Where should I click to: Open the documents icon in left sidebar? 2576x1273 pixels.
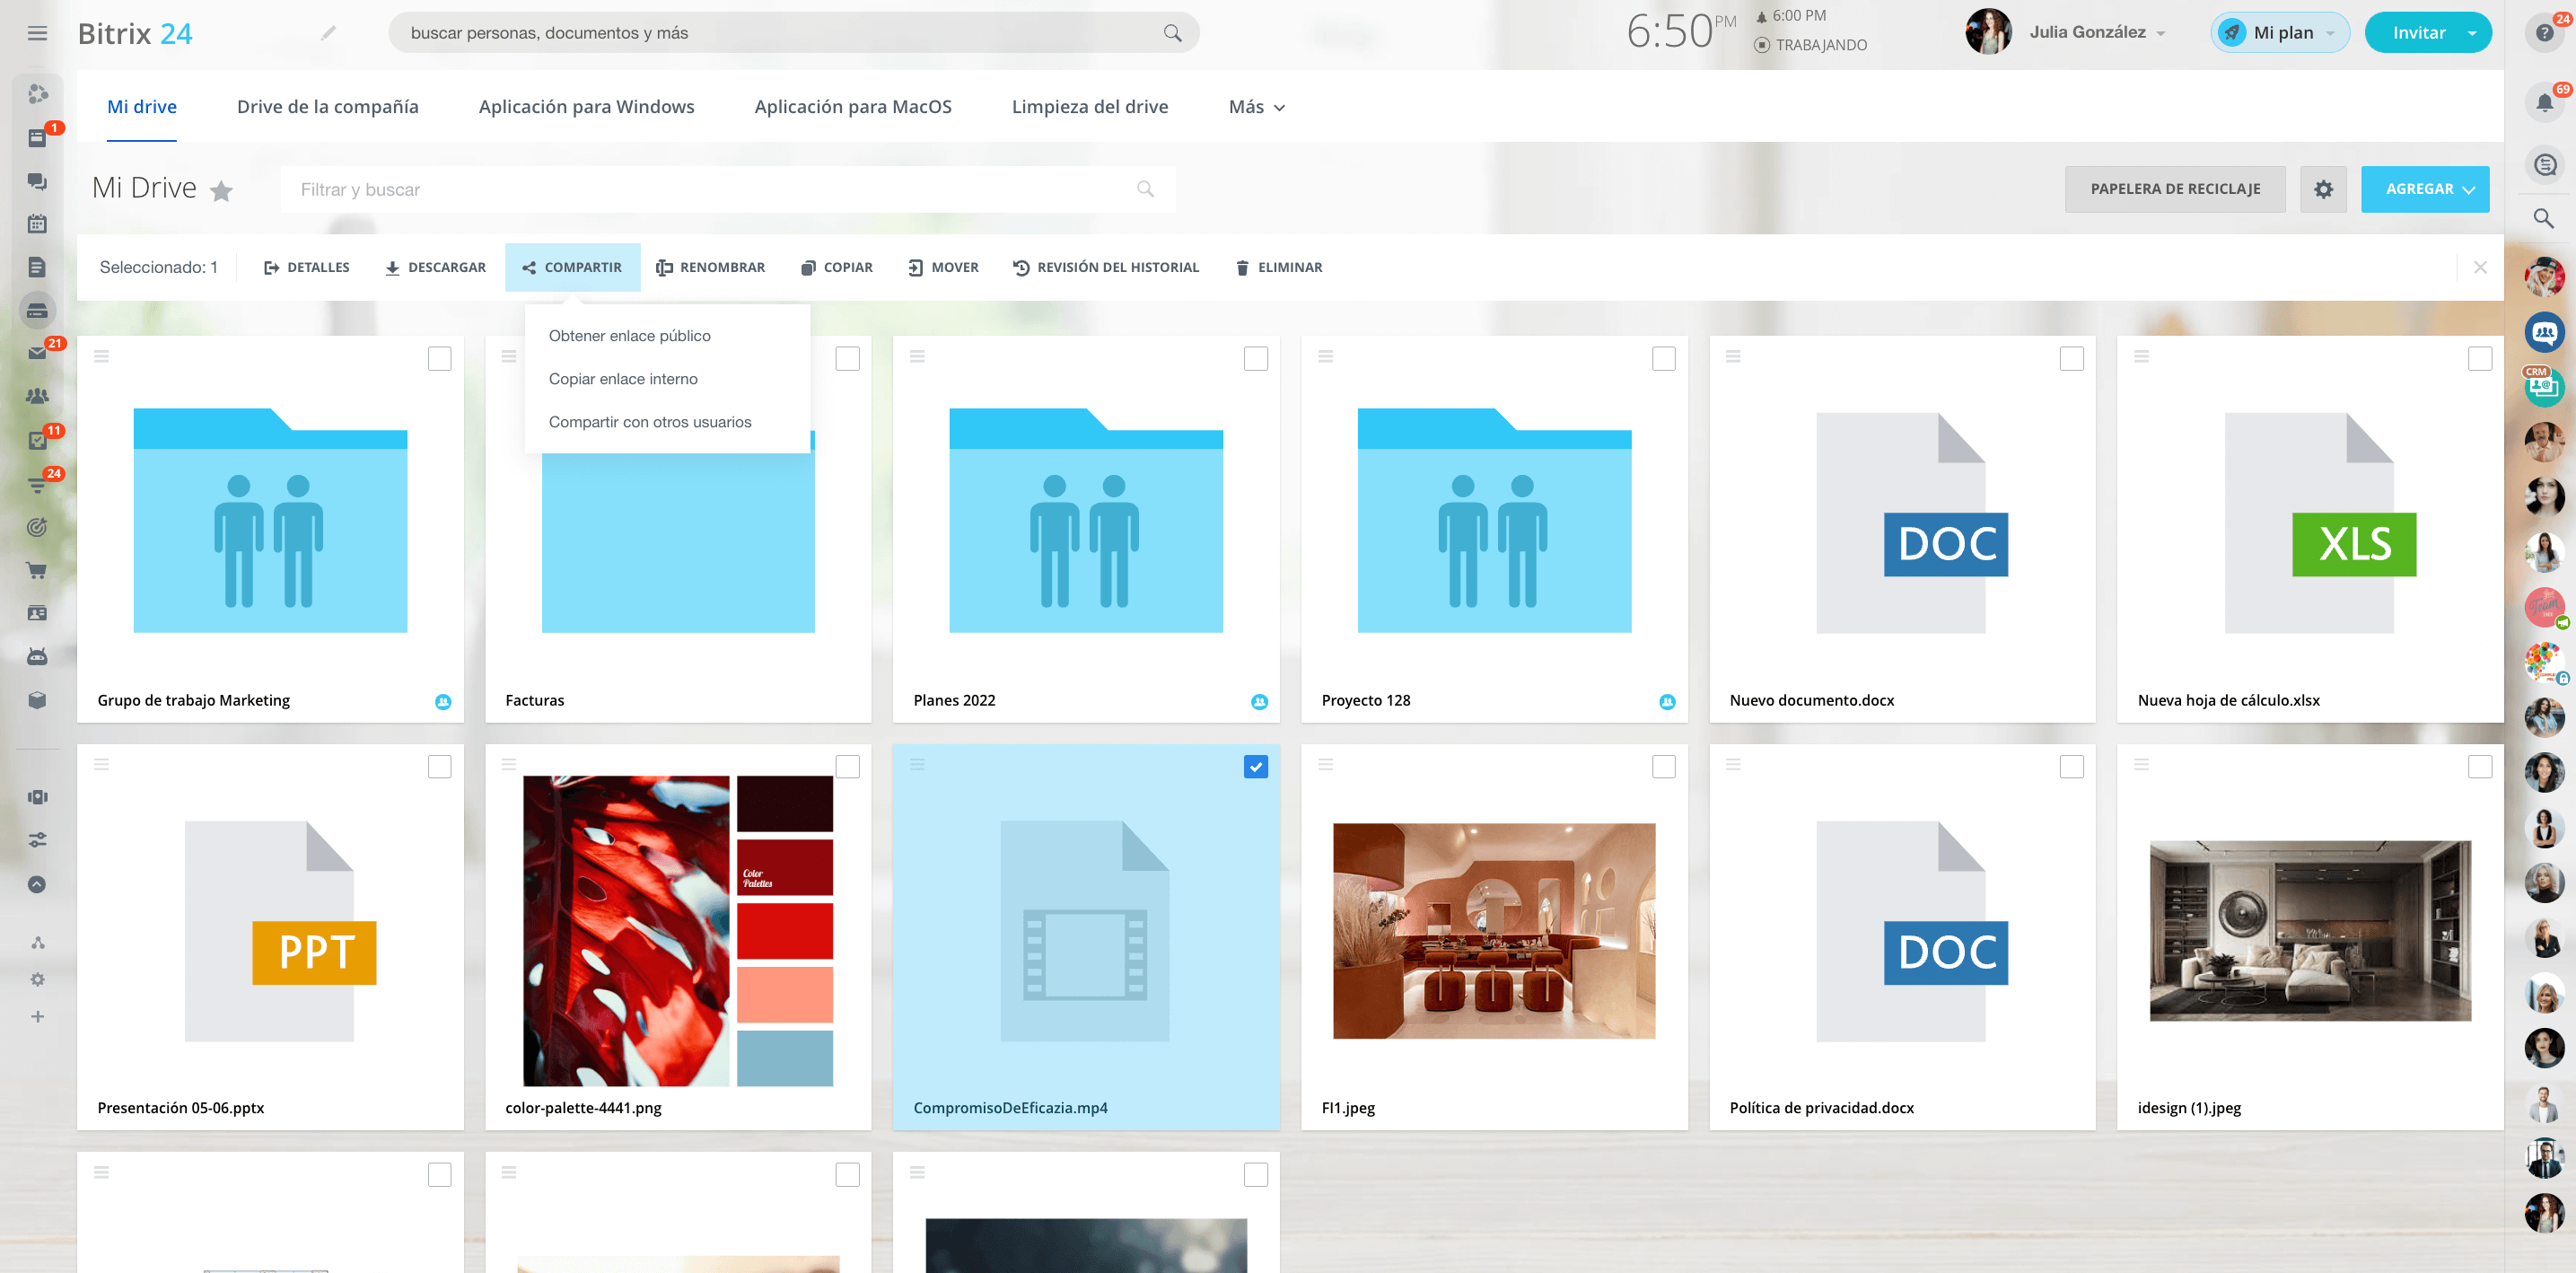click(37, 267)
